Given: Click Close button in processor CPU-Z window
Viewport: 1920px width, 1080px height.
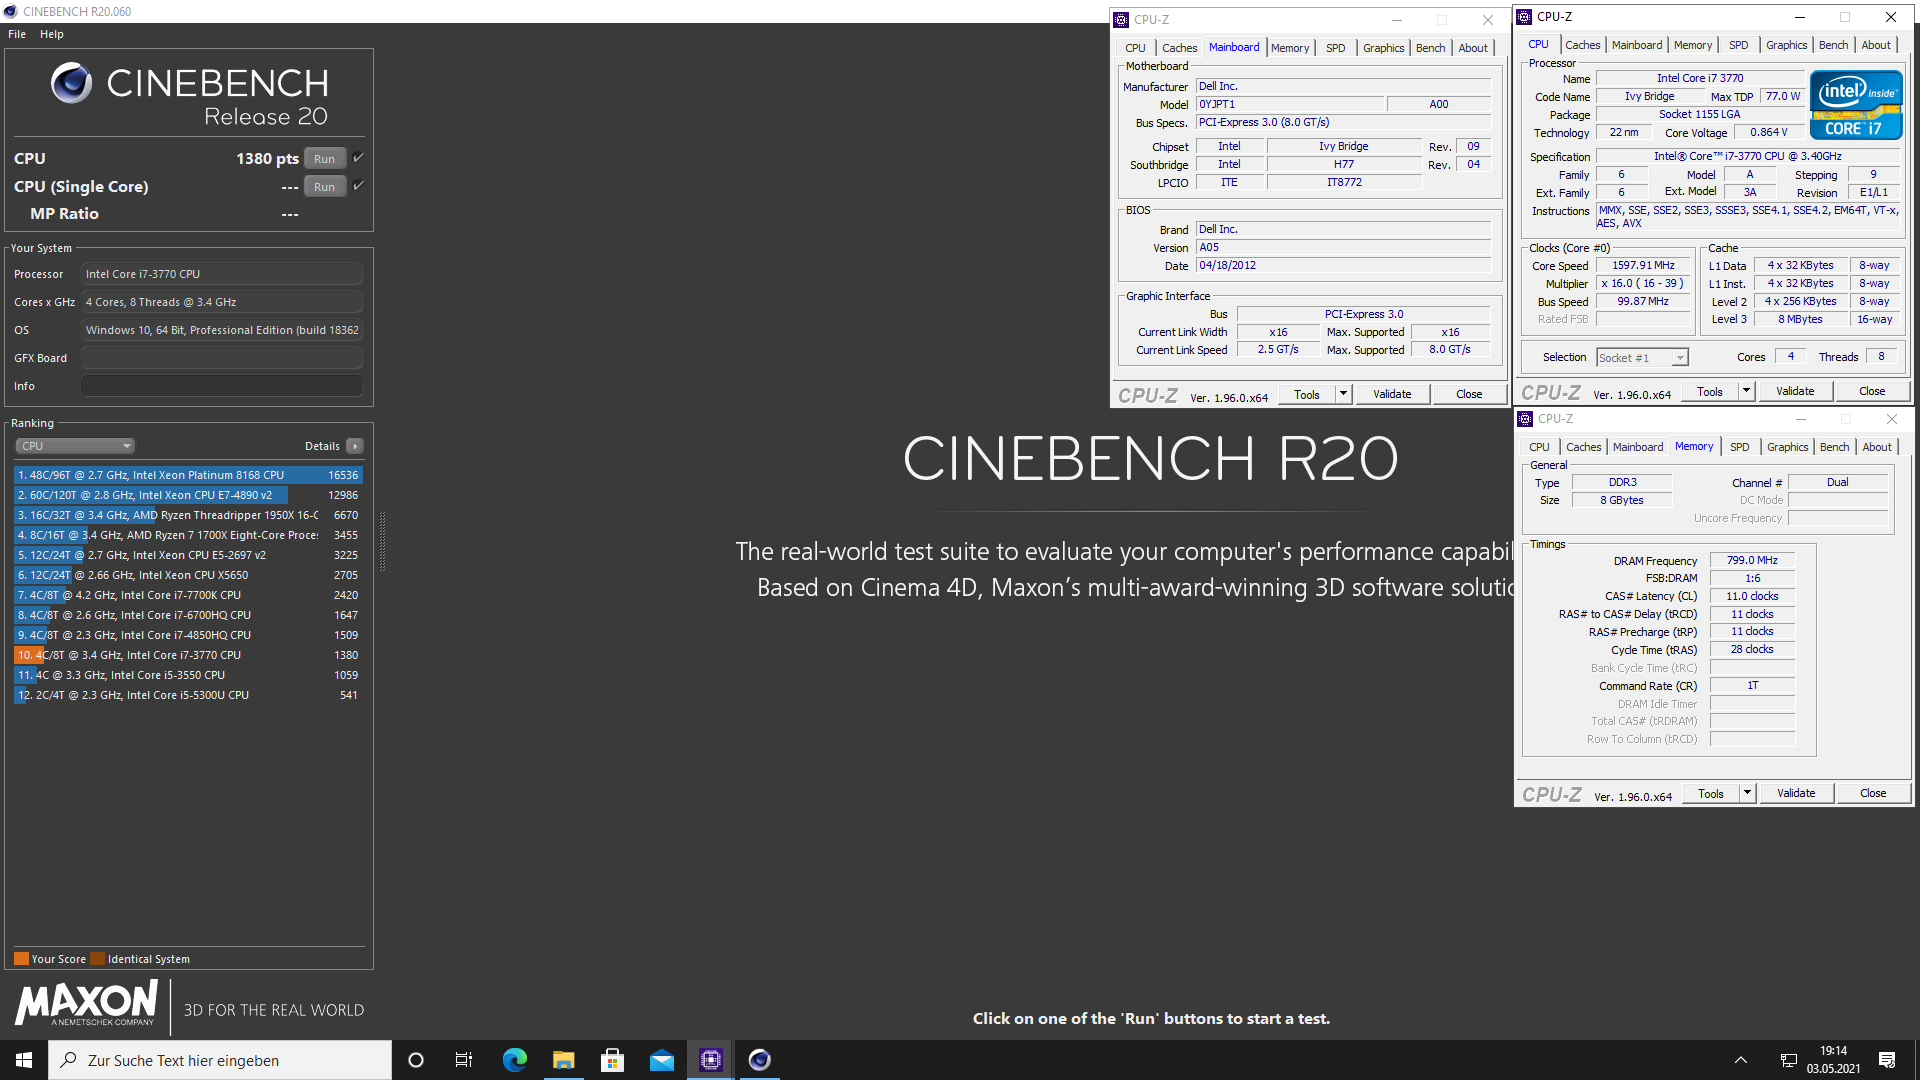Looking at the screenshot, I should (1872, 391).
